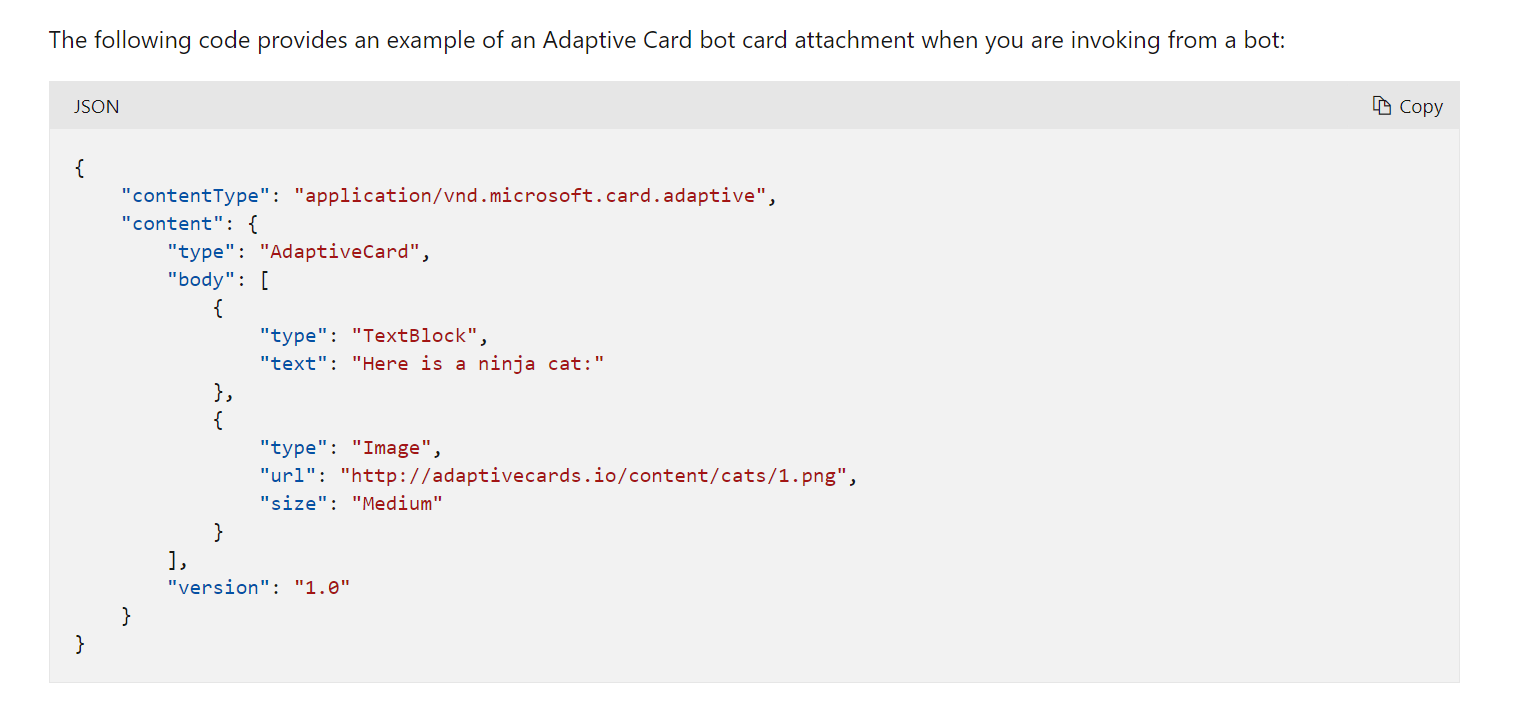Select the copy-to-clipboard pages icon
This screenshot has width=1517, height=713.
tap(1381, 105)
